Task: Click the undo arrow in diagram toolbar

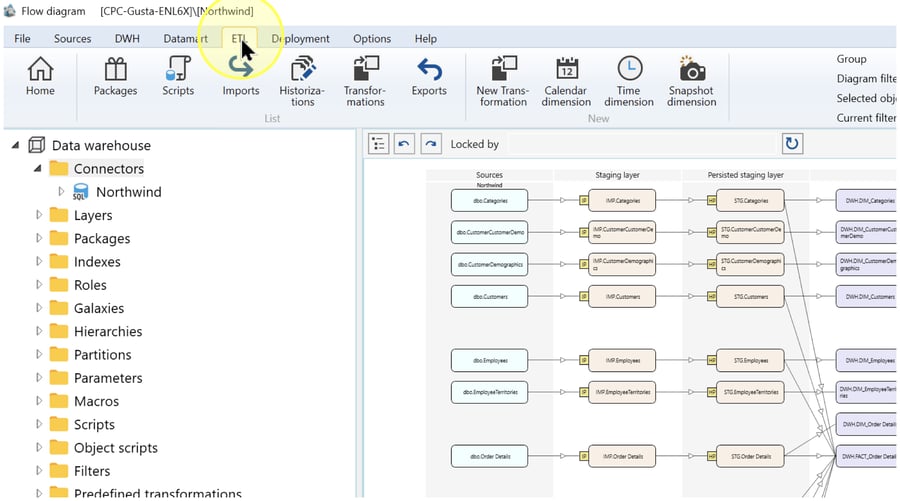Action: (x=404, y=143)
